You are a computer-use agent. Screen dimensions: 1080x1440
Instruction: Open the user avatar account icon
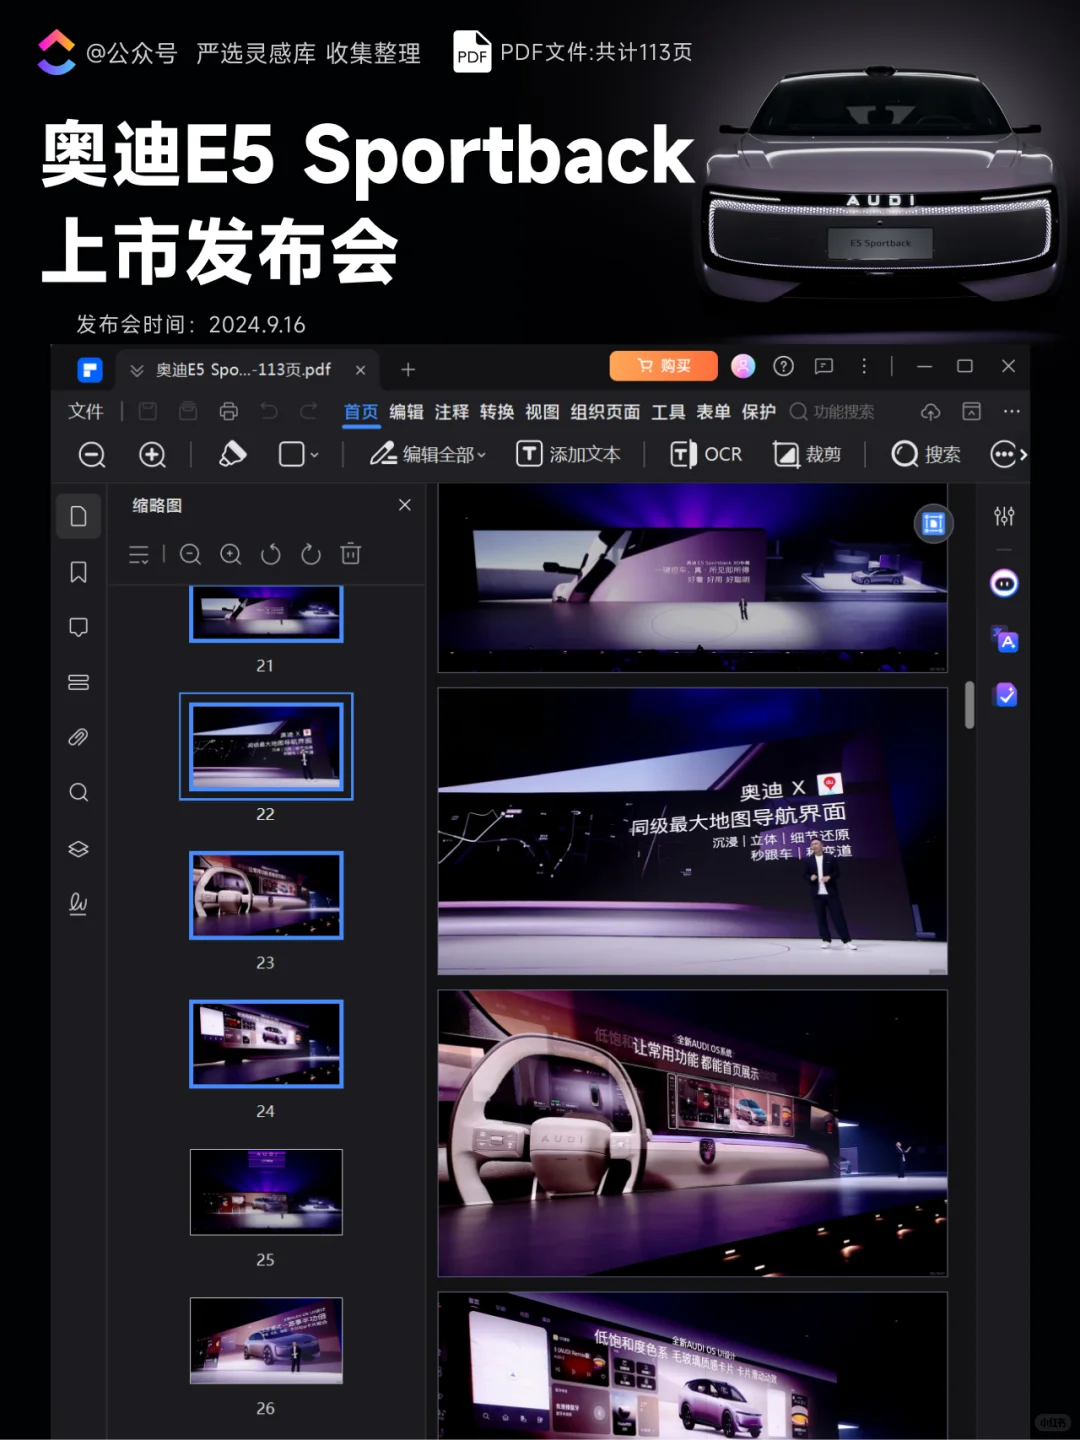tap(743, 366)
